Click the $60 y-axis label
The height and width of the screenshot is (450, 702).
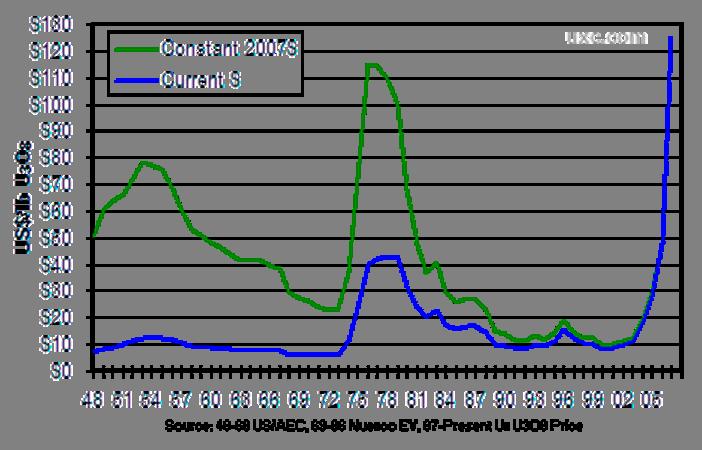point(56,211)
